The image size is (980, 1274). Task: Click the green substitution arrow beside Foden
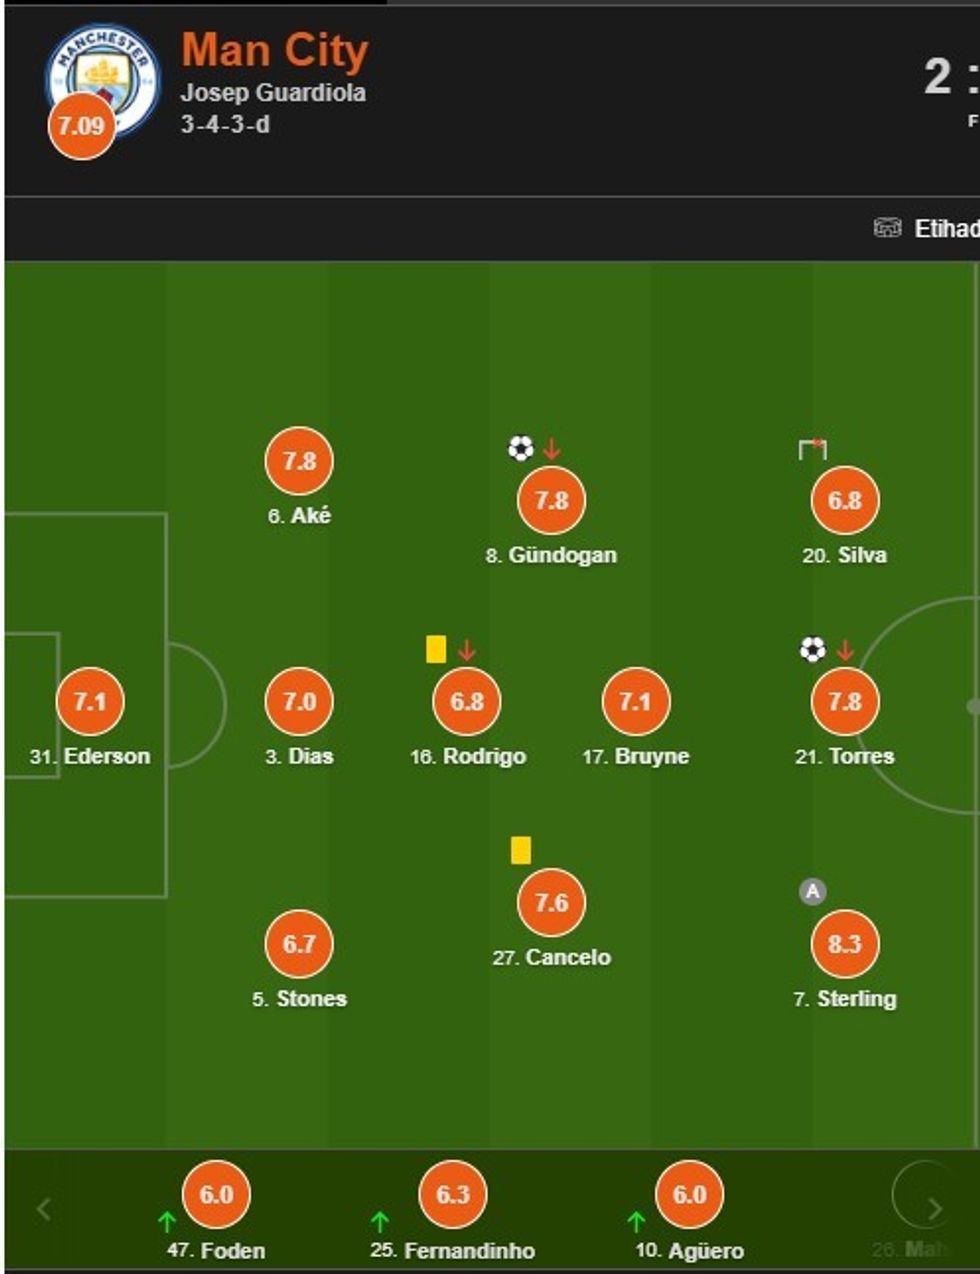tap(167, 1221)
